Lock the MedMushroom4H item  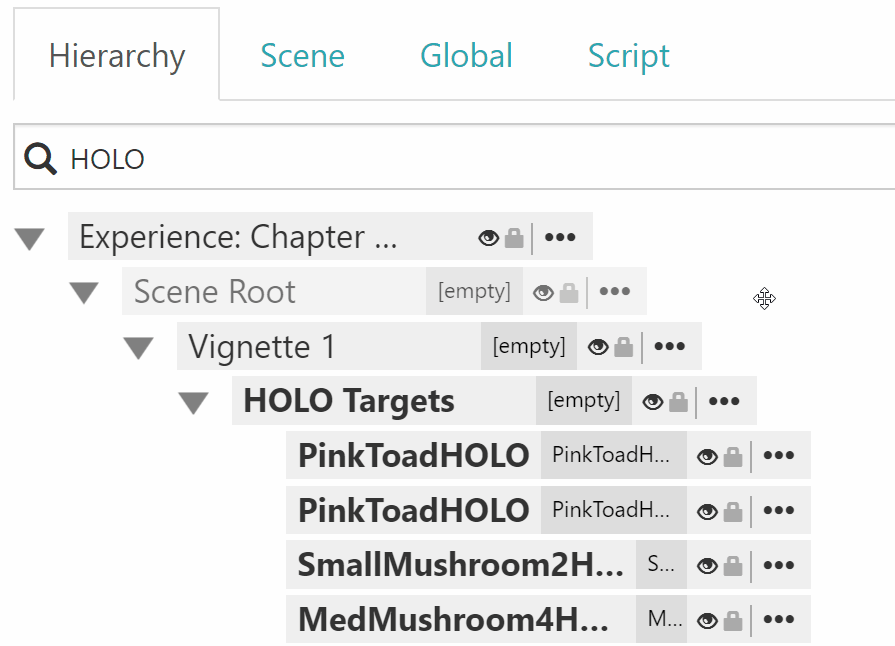[733, 620]
